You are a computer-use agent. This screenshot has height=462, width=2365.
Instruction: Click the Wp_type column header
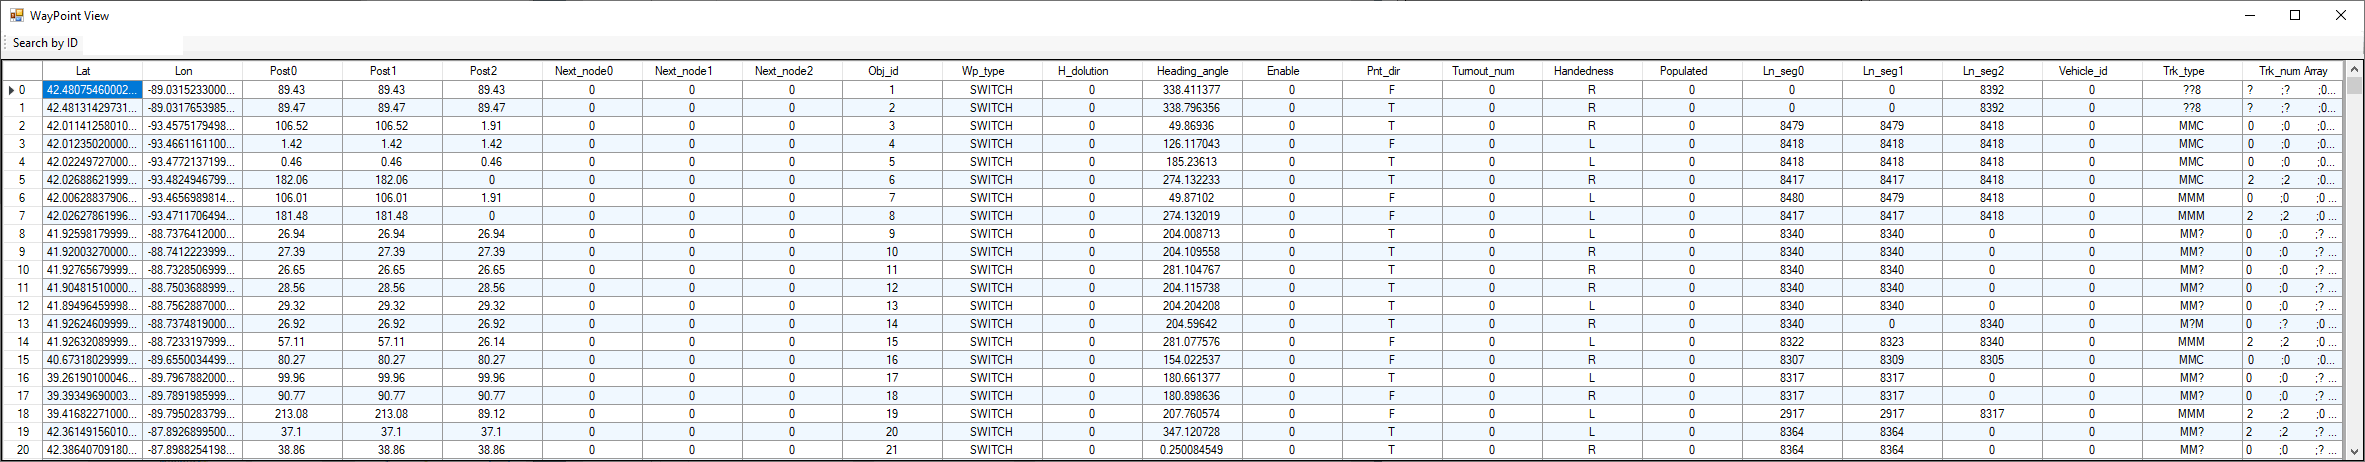983,71
